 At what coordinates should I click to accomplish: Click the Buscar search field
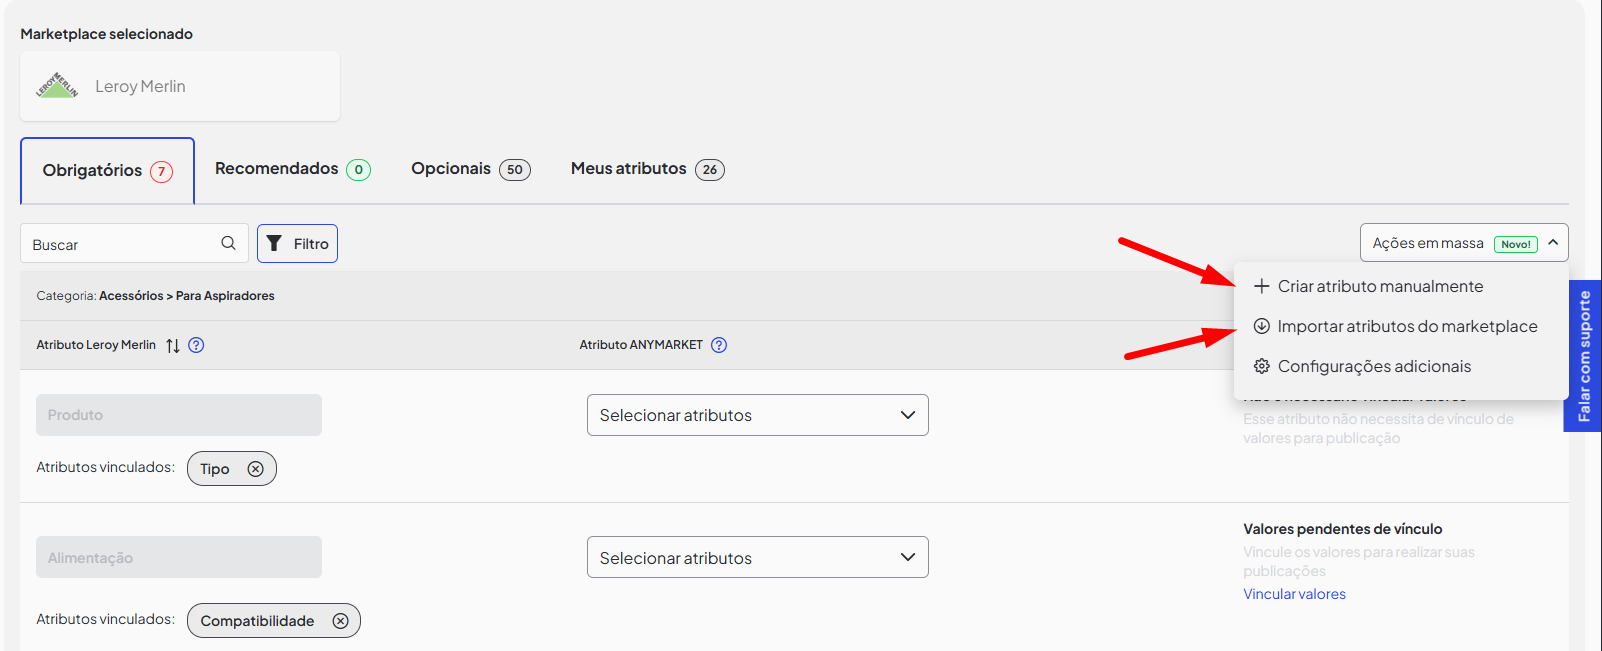pos(120,244)
